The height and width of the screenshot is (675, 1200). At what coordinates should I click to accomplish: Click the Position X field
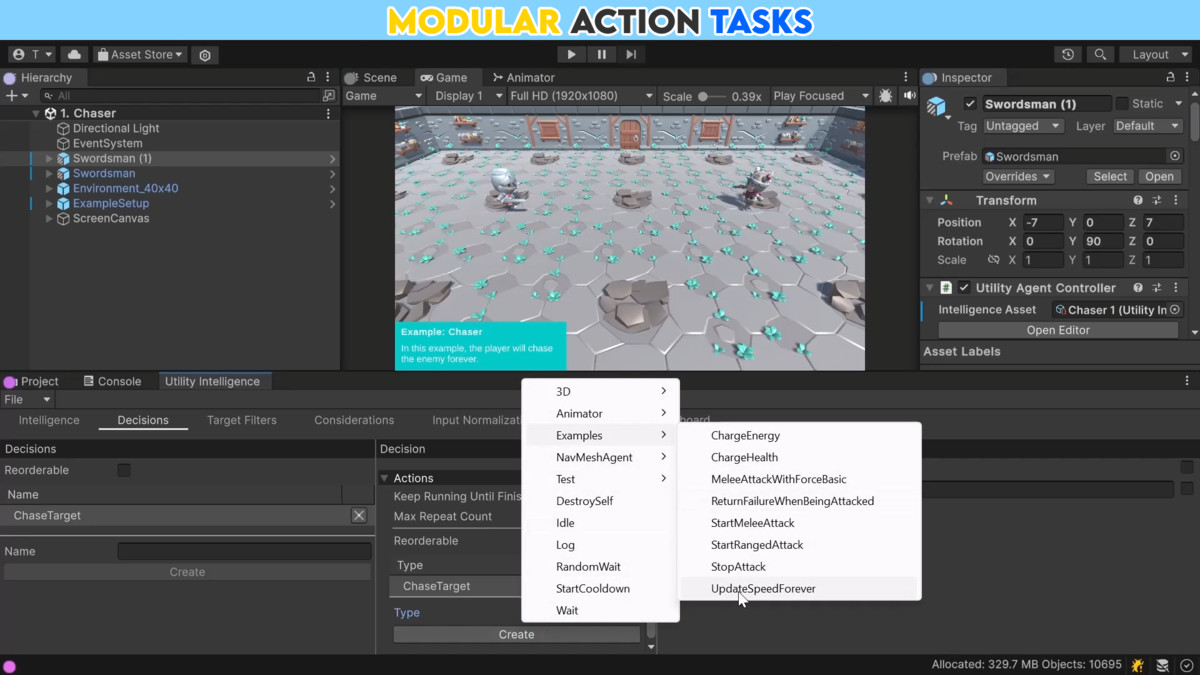(x=1042, y=222)
